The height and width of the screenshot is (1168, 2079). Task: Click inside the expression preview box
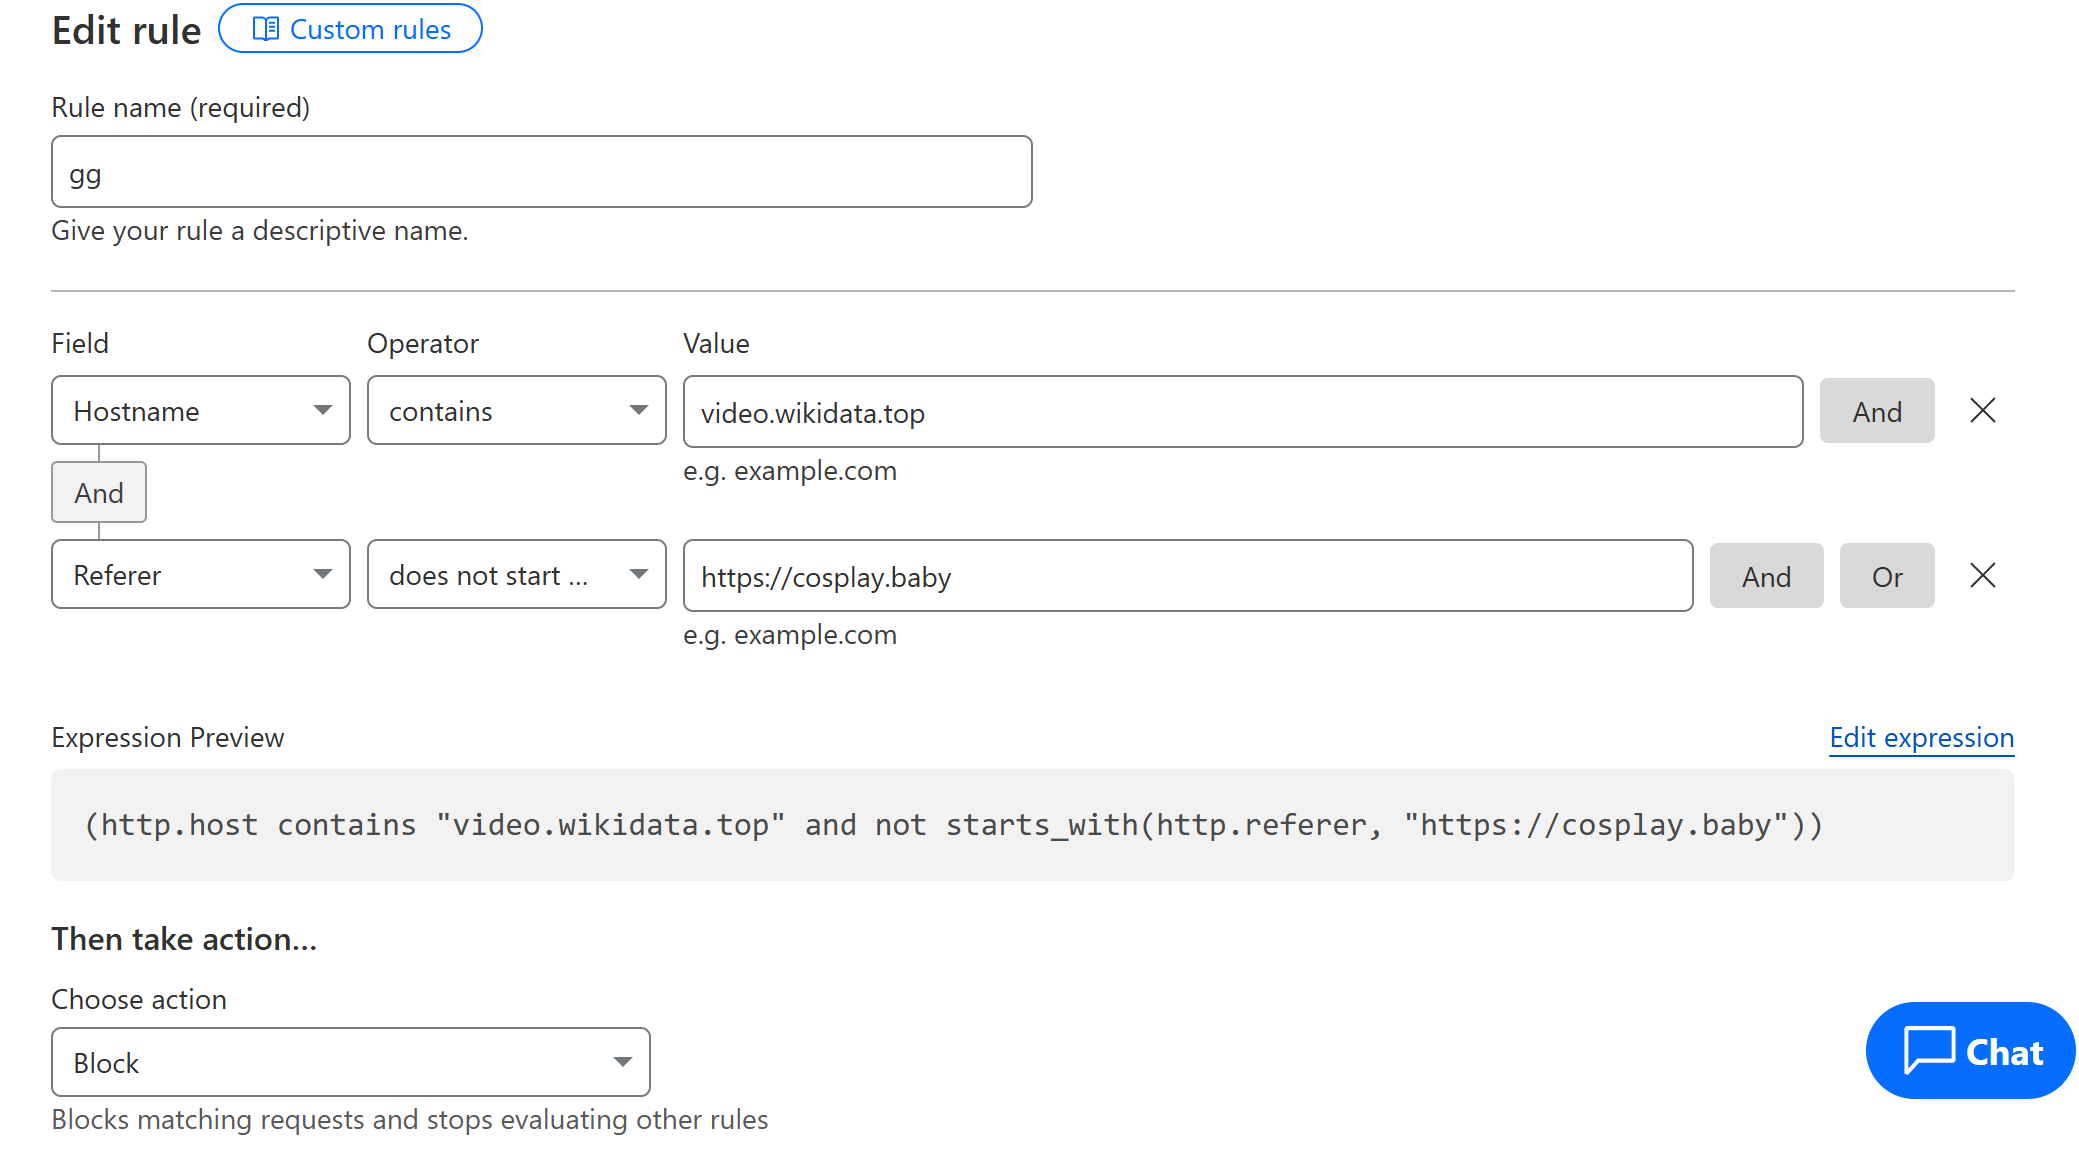[x=1032, y=825]
